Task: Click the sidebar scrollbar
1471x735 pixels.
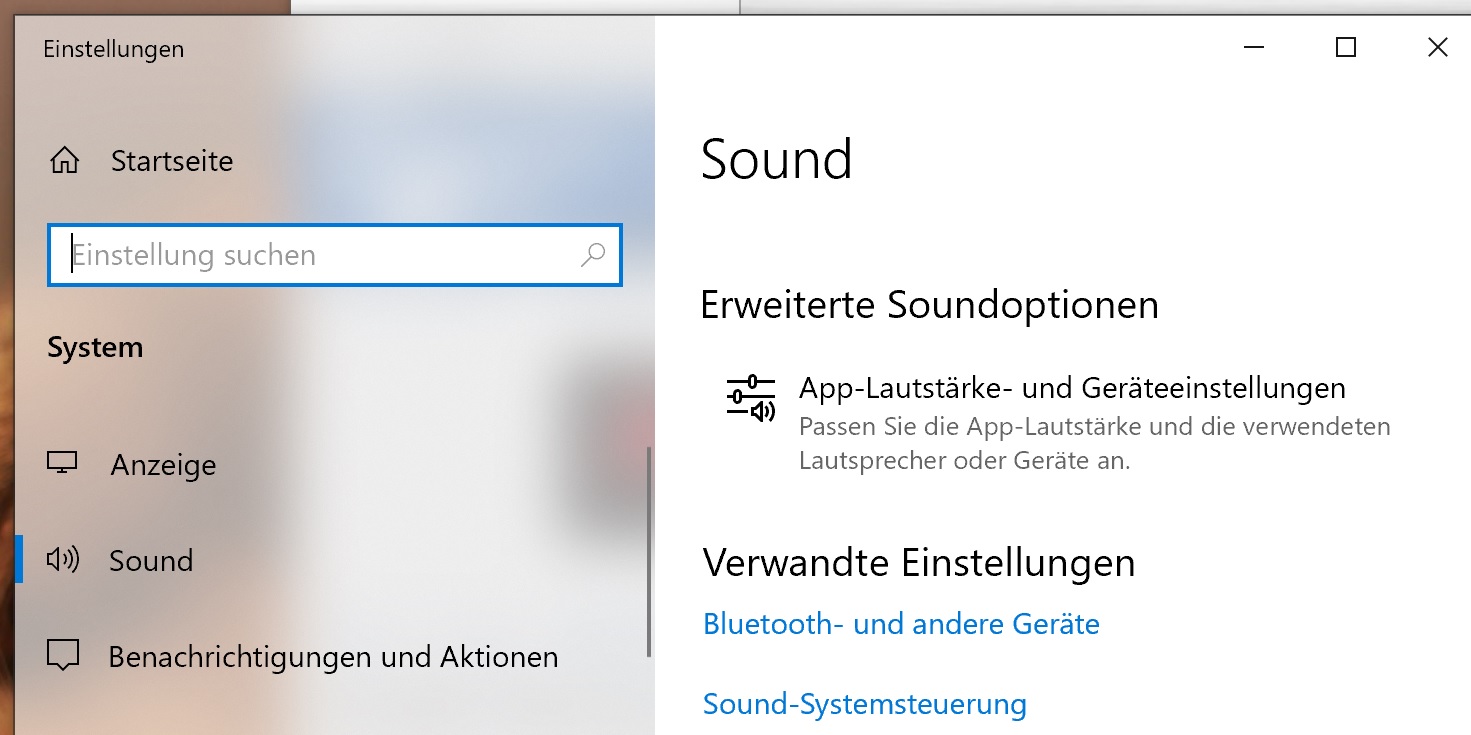Action: pyautogui.click(x=650, y=550)
